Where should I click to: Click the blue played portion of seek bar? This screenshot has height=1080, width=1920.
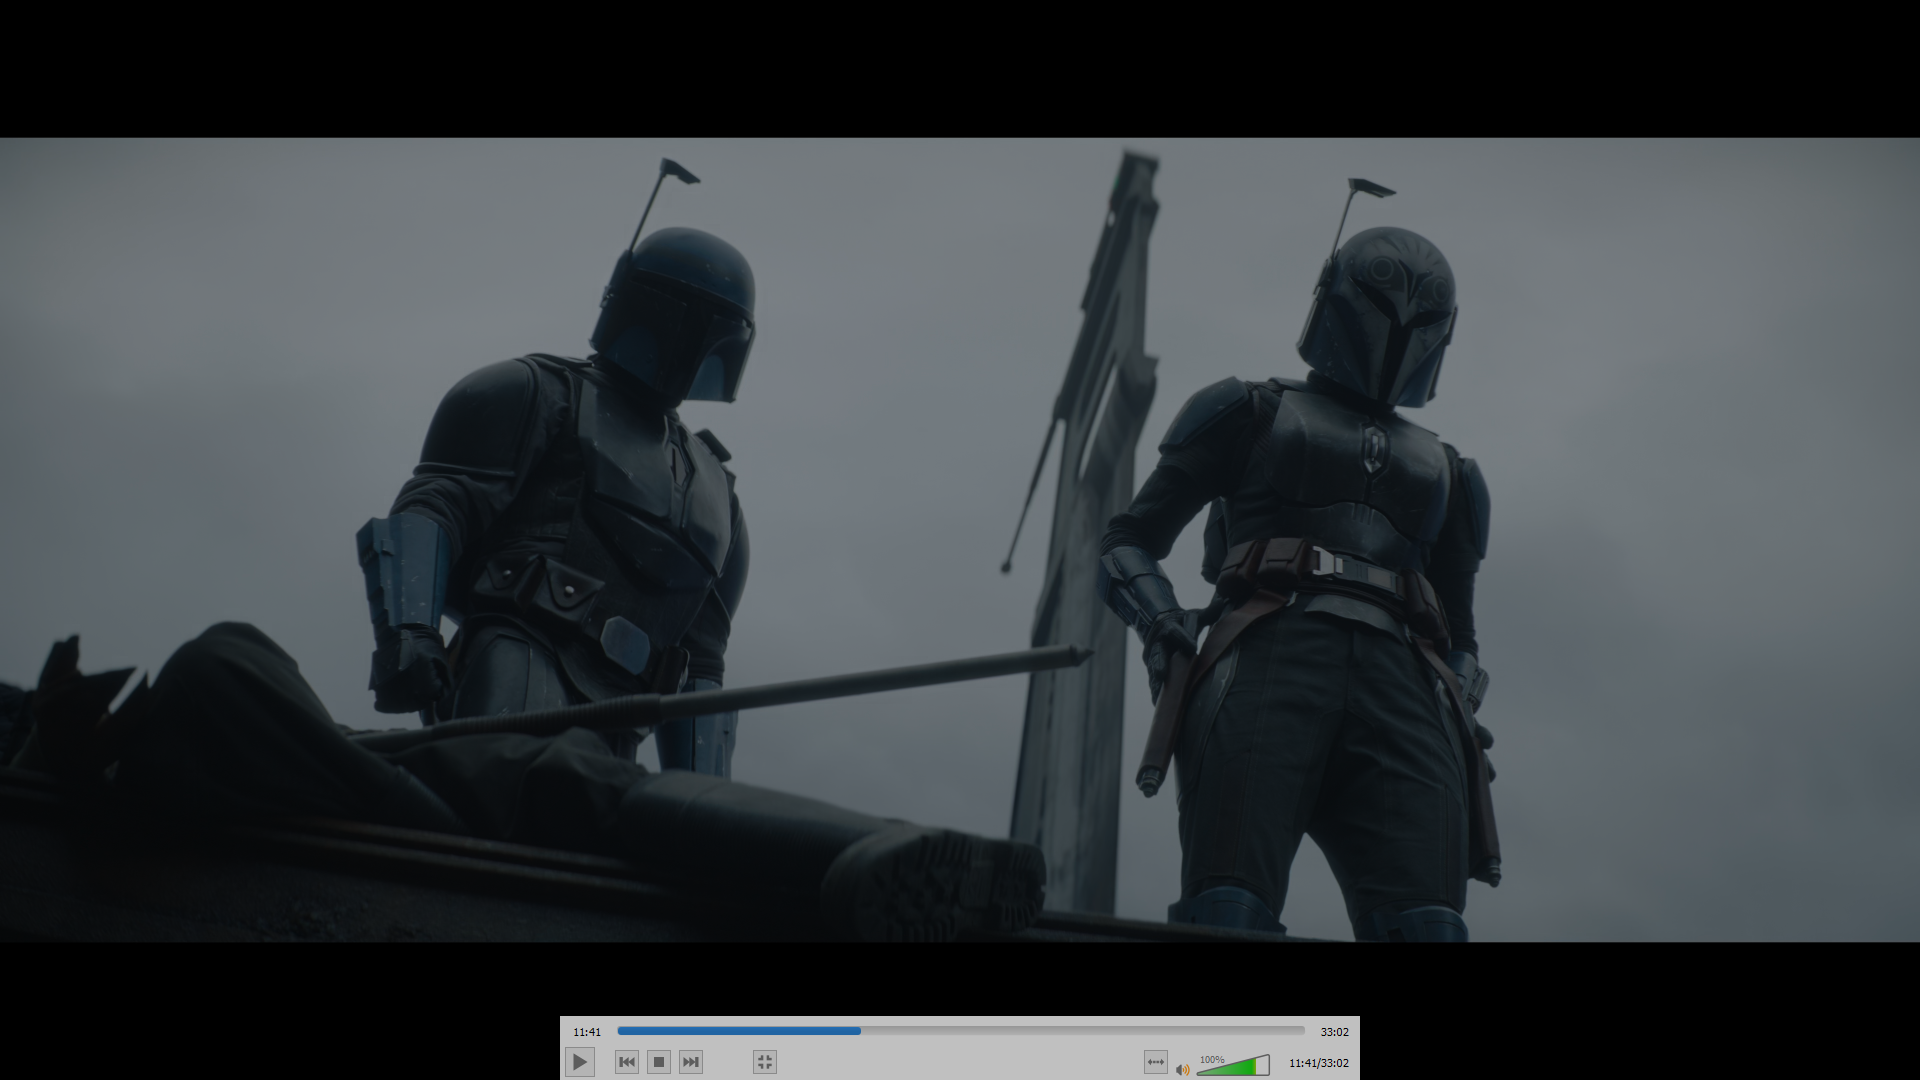point(738,1031)
